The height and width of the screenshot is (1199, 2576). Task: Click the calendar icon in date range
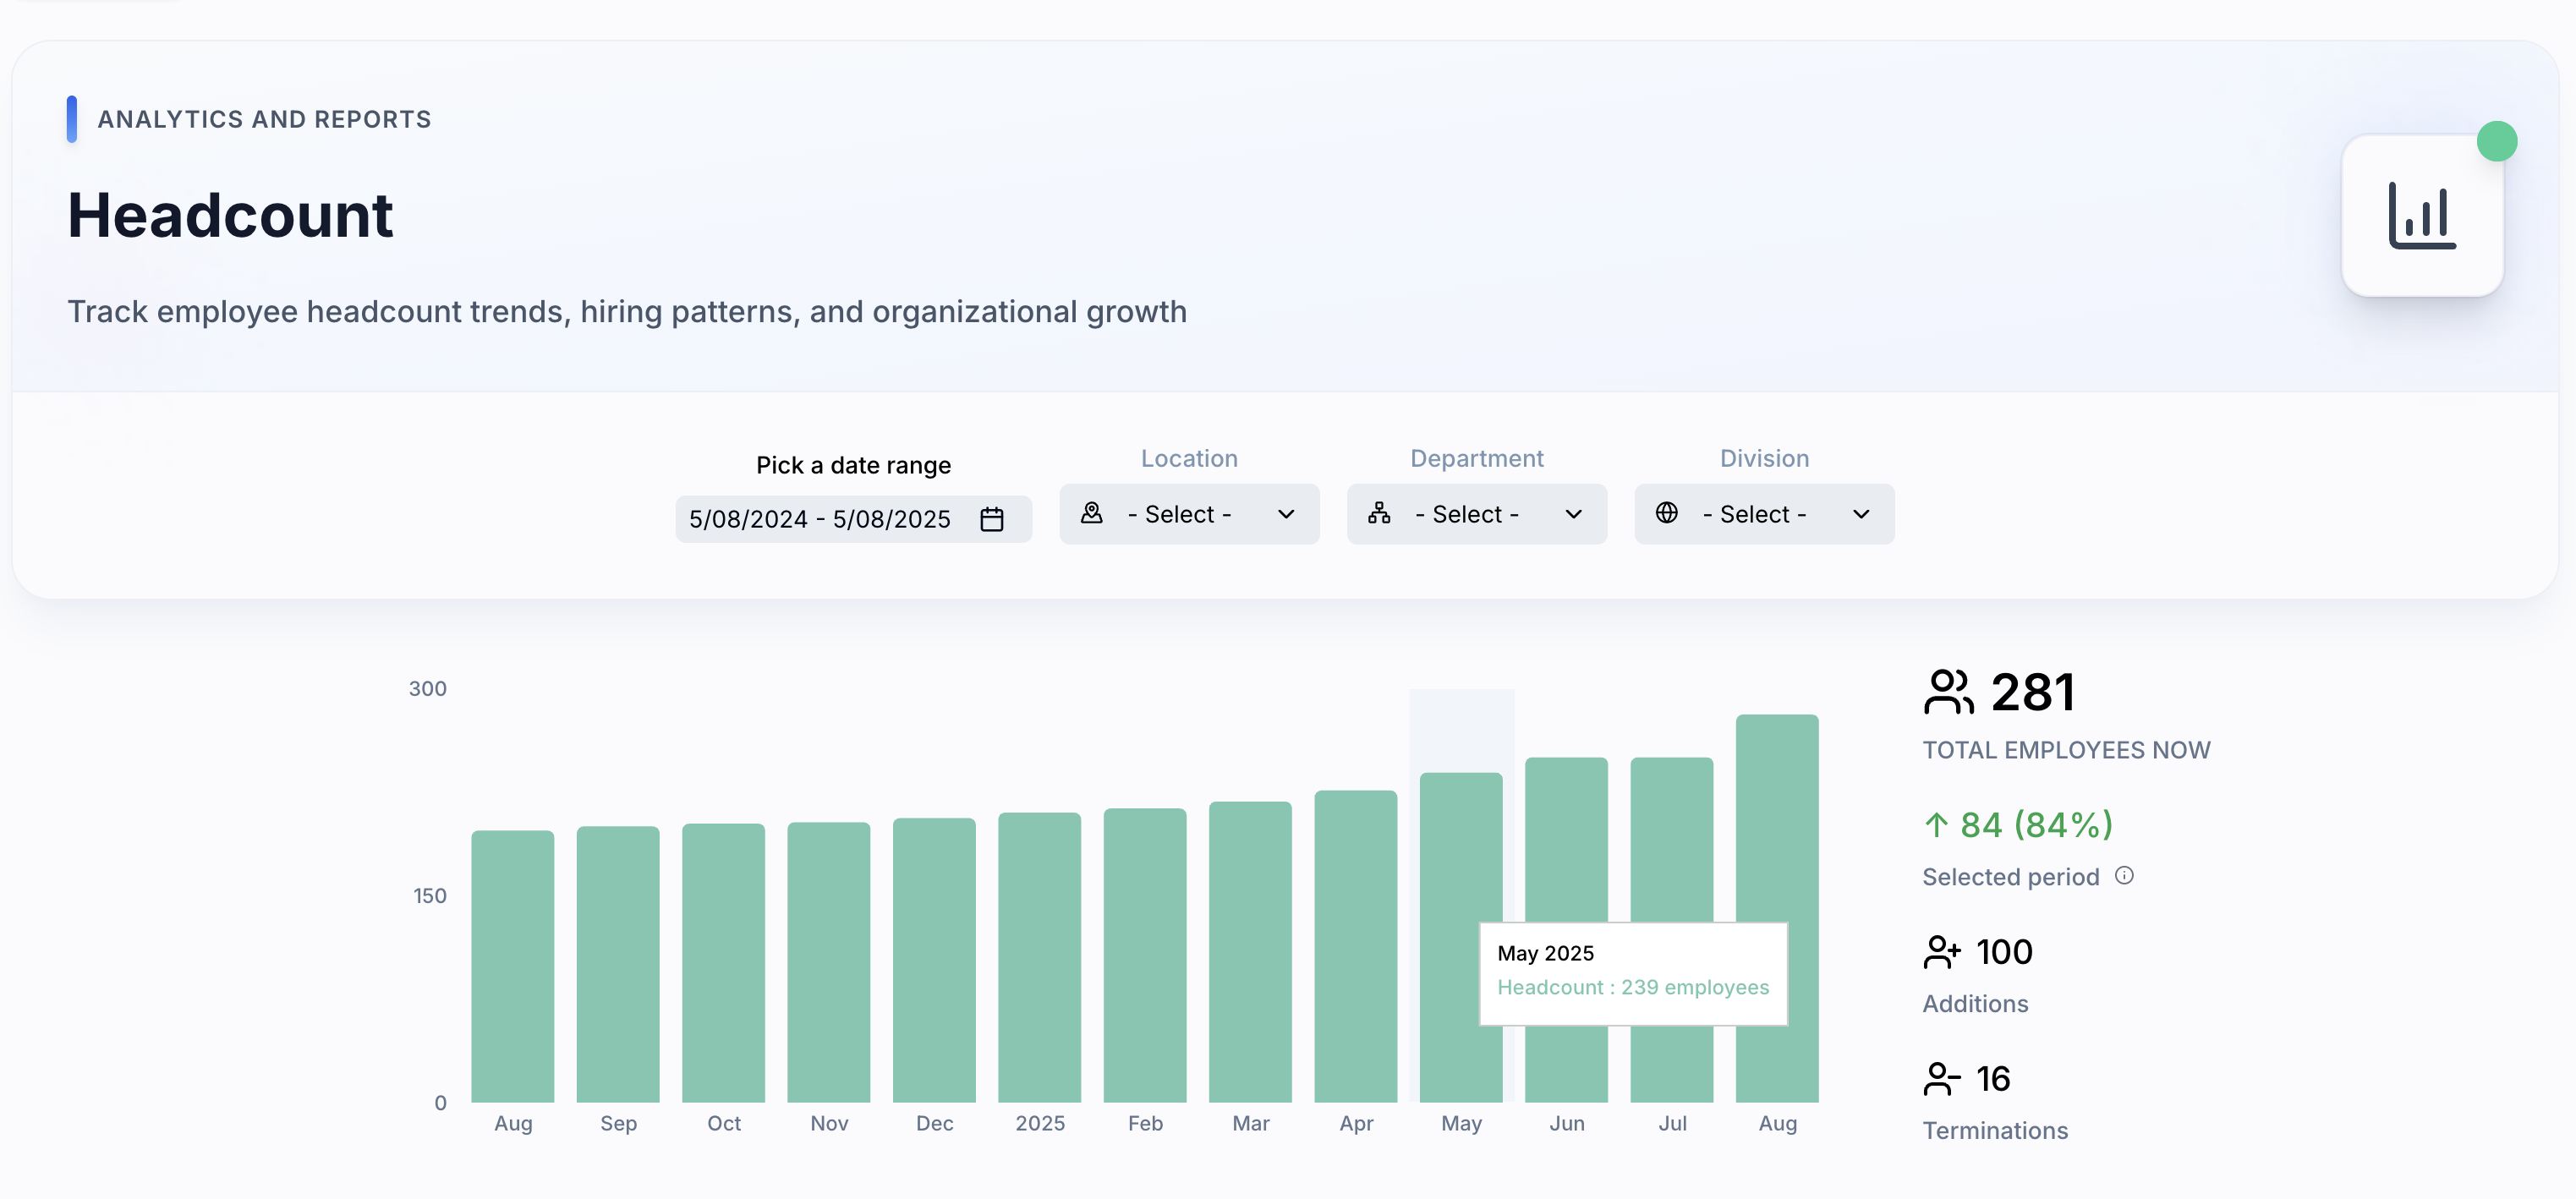tap(991, 519)
